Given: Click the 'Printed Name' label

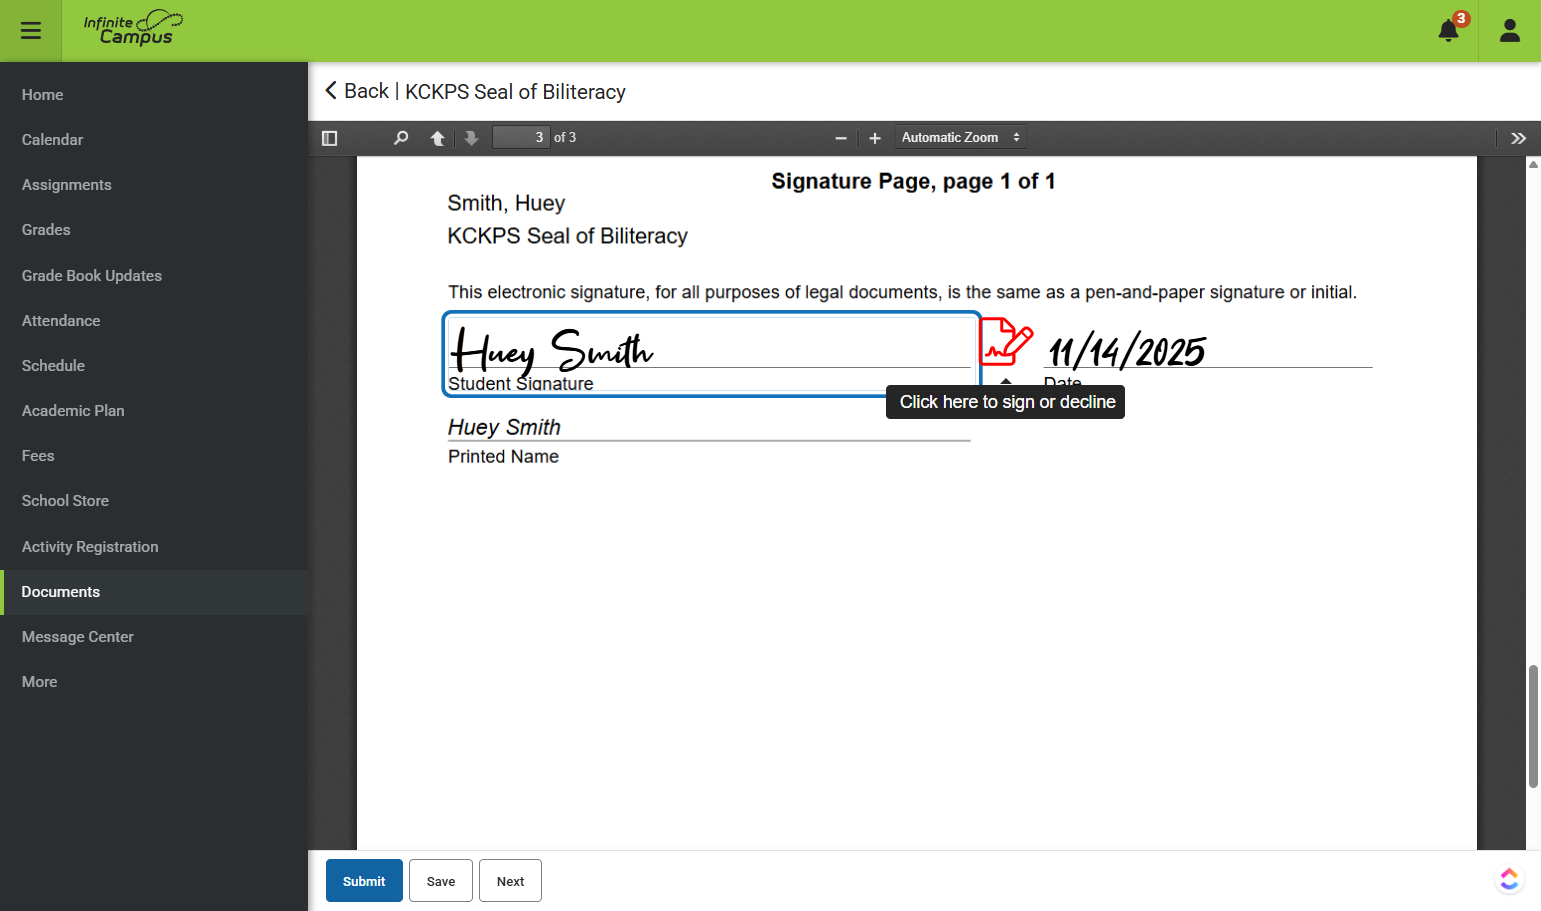Looking at the screenshot, I should [x=503, y=457].
